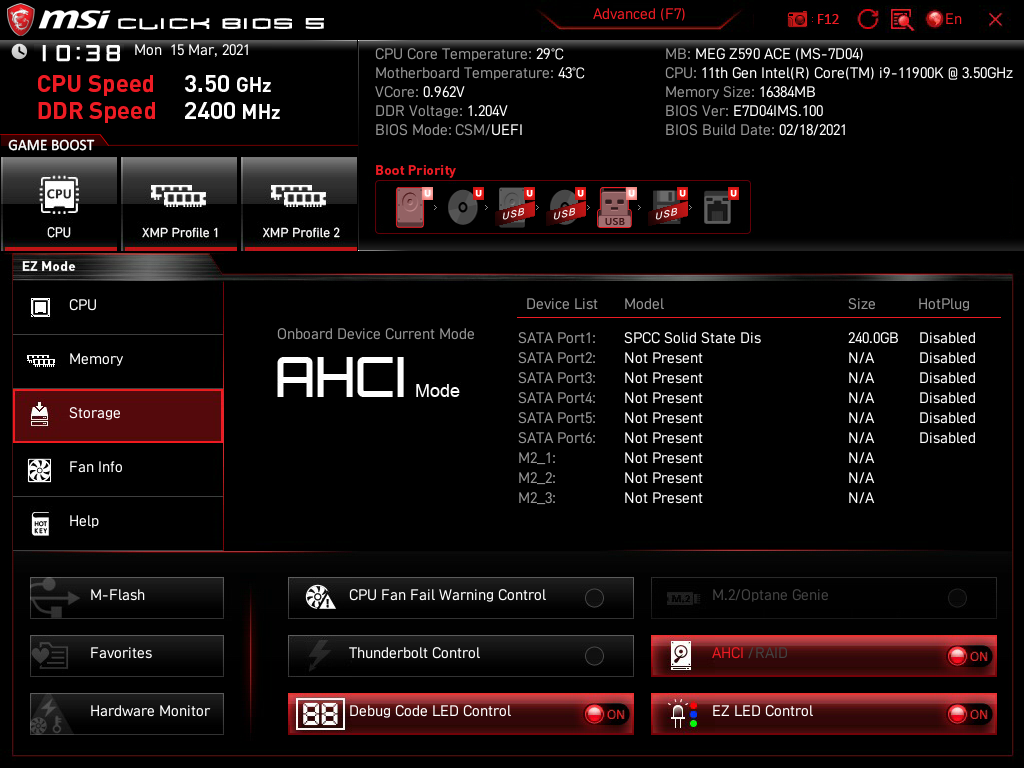This screenshot has width=1024, height=768.
Task: Click the Boot Priority label
Action: 415,170
